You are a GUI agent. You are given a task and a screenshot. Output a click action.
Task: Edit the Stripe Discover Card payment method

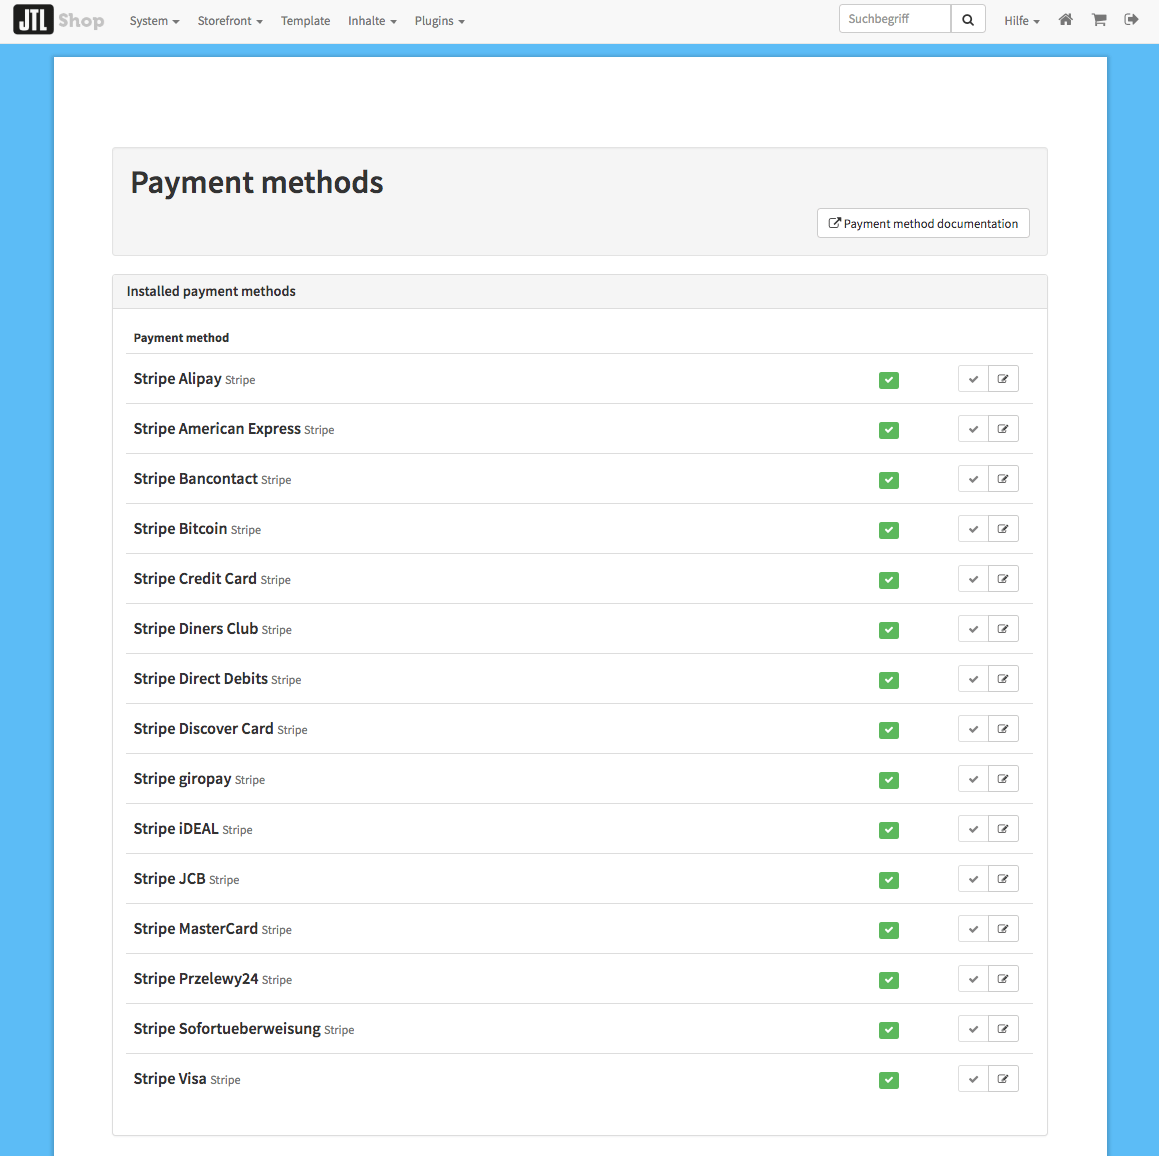1003,729
